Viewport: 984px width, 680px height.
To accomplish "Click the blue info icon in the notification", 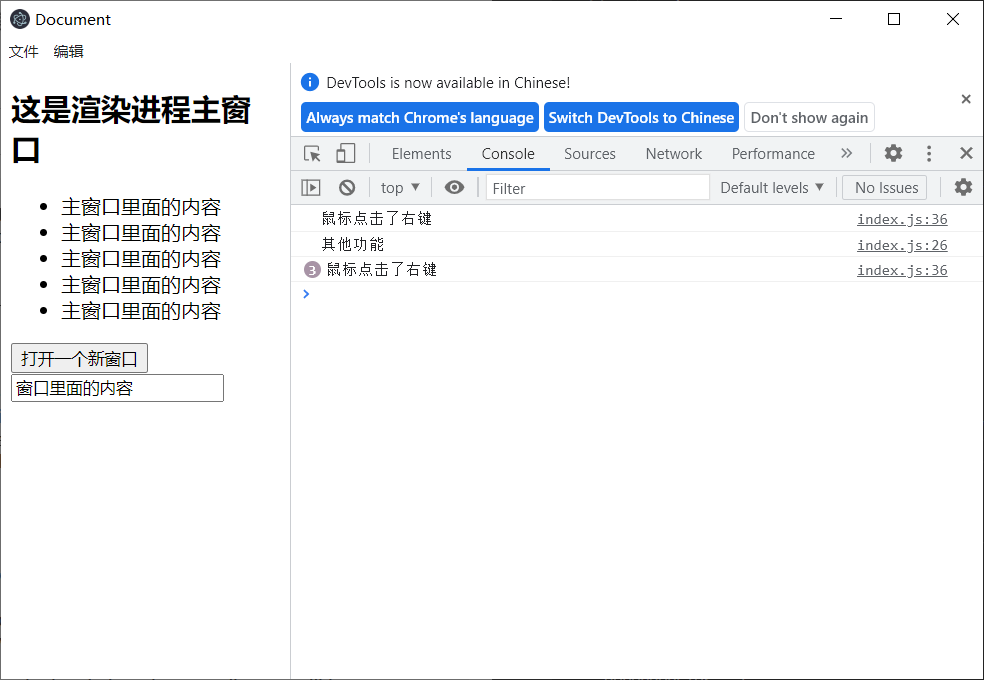I will [310, 82].
